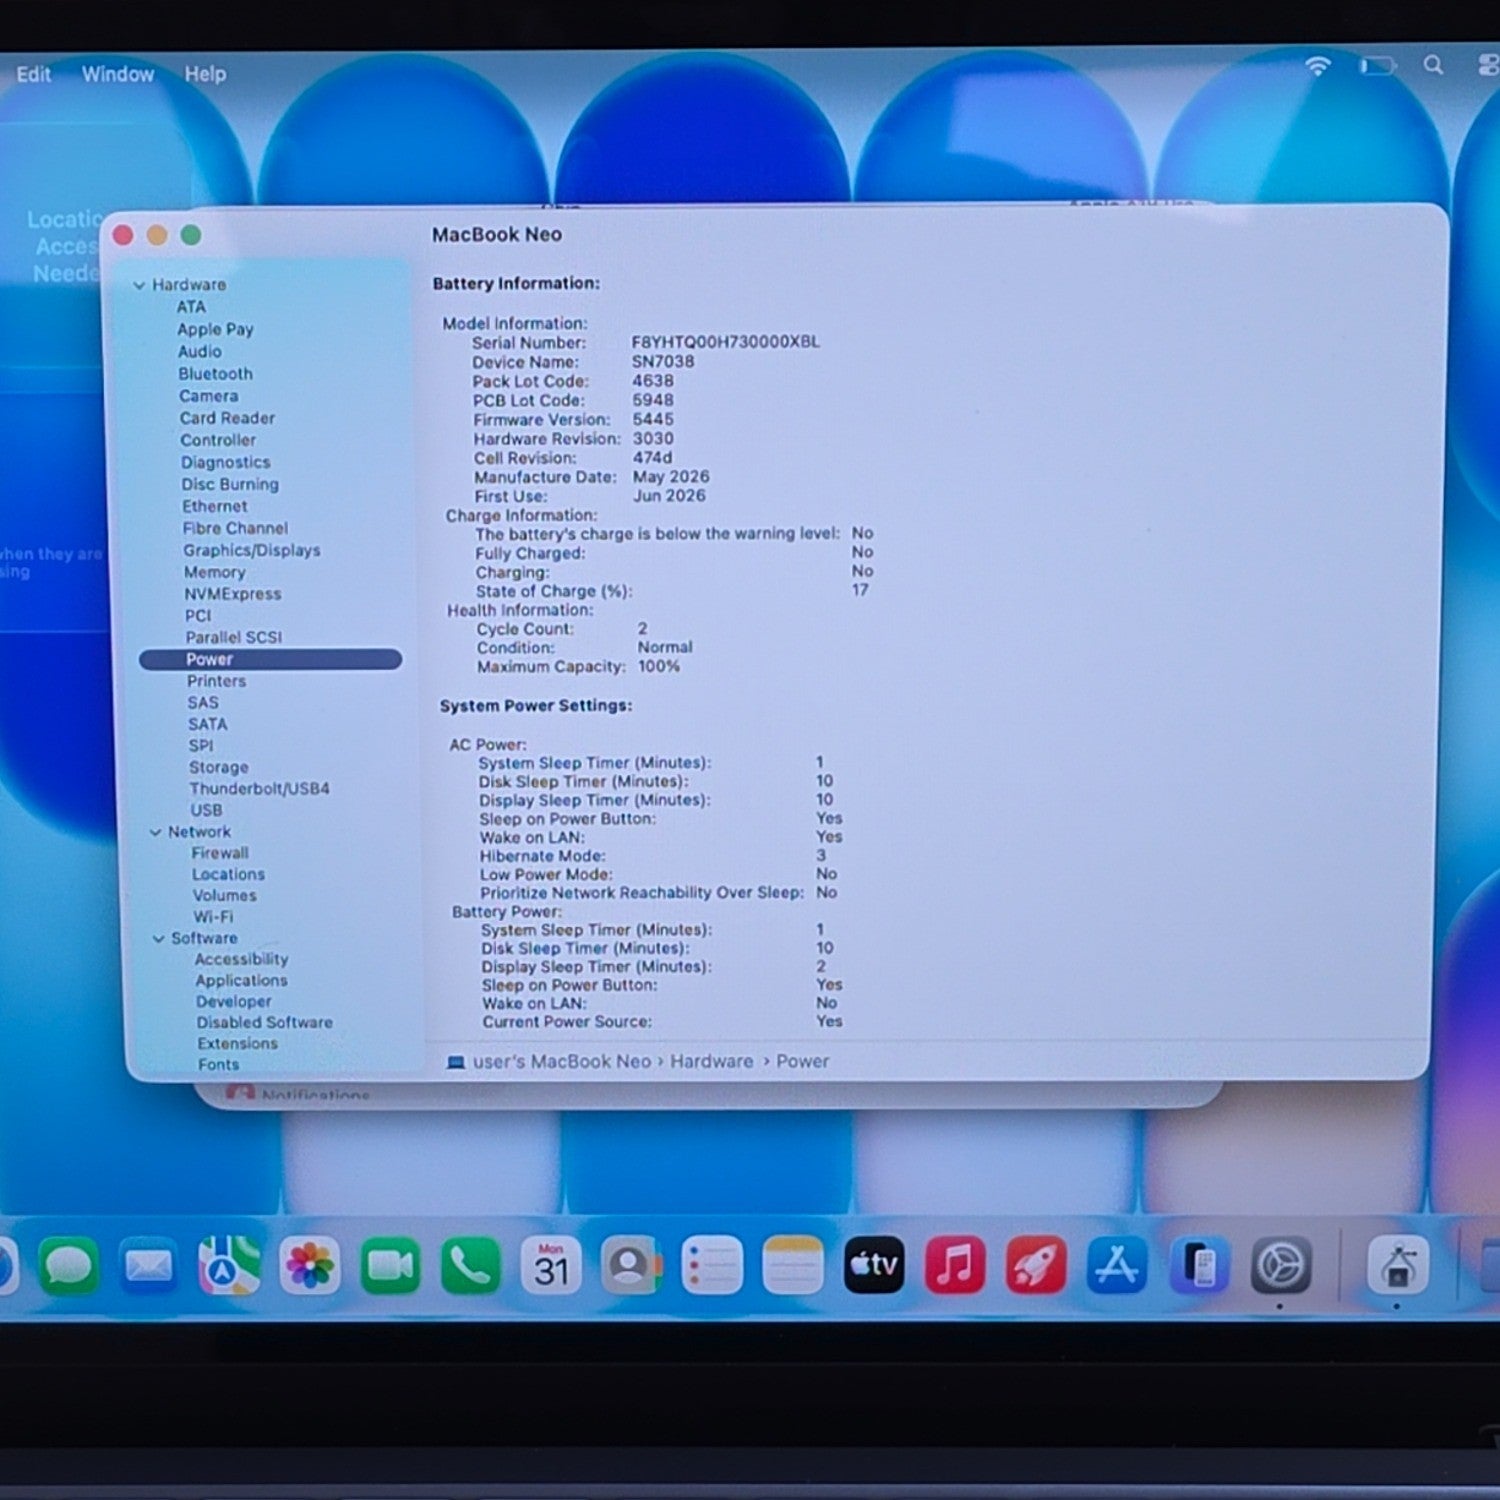The height and width of the screenshot is (1500, 1500).
Task: Select ATA in the sidebar
Action: coord(191,307)
